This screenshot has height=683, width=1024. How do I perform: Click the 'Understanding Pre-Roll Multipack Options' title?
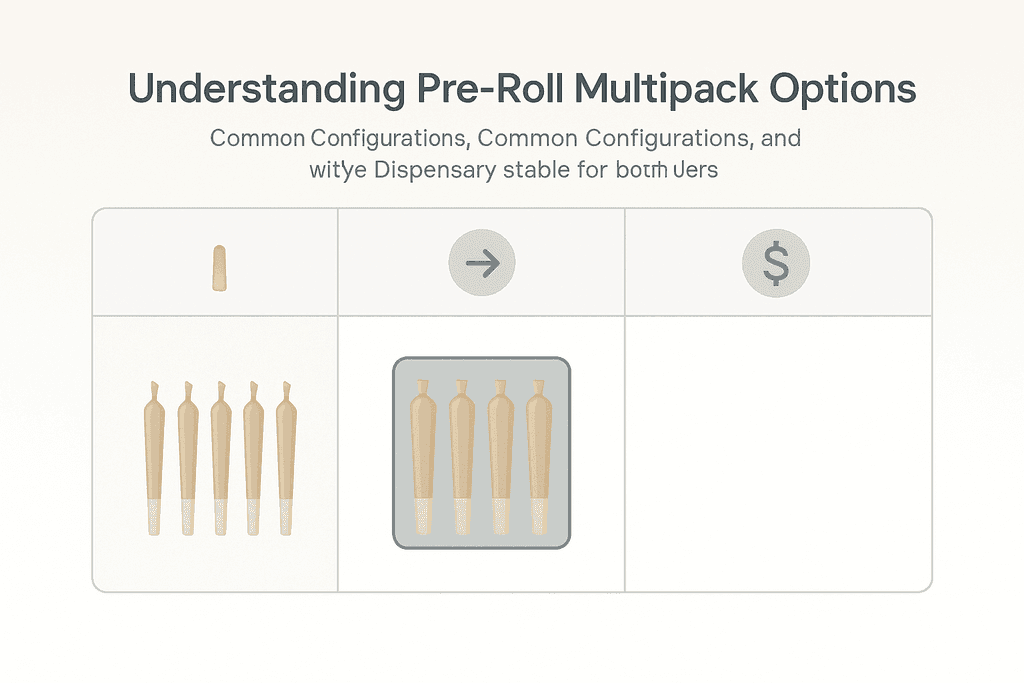(x=522, y=89)
